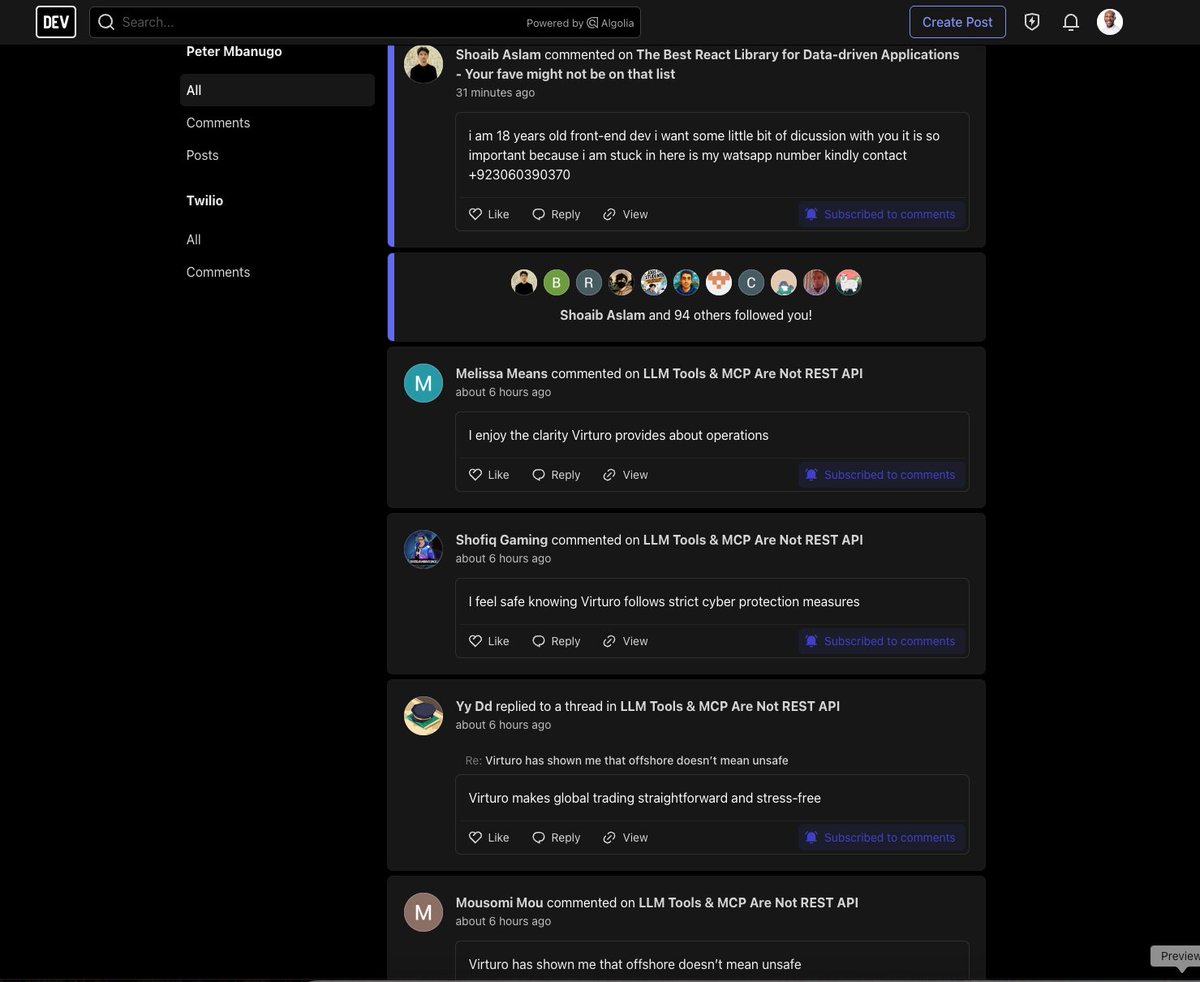Click the View link icon on Shofiq Gaming's comment
The height and width of the screenshot is (982, 1200).
[x=609, y=641]
